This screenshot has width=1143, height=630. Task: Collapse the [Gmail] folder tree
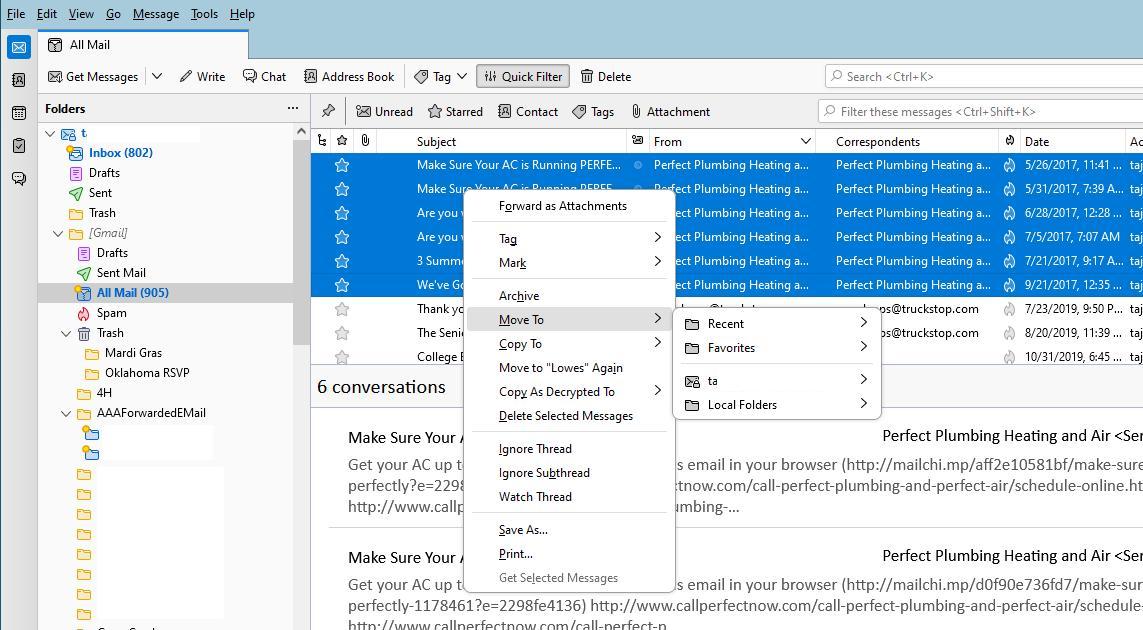click(x=58, y=233)
